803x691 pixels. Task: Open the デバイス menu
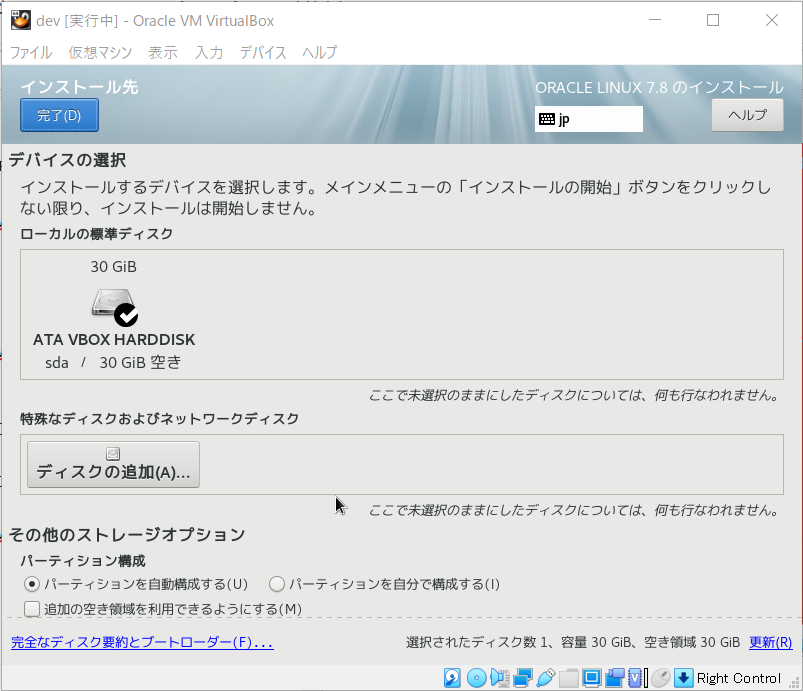point(263,52)
